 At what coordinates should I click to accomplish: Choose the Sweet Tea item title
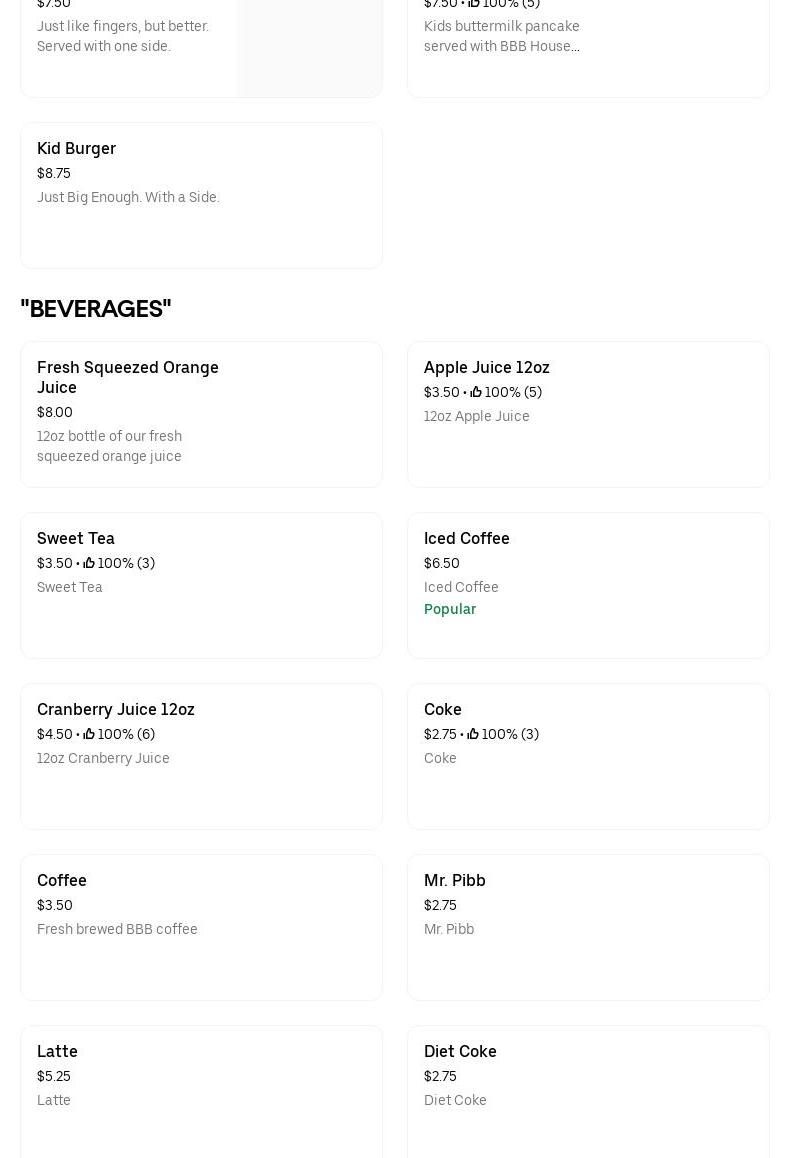click(76, 538)
